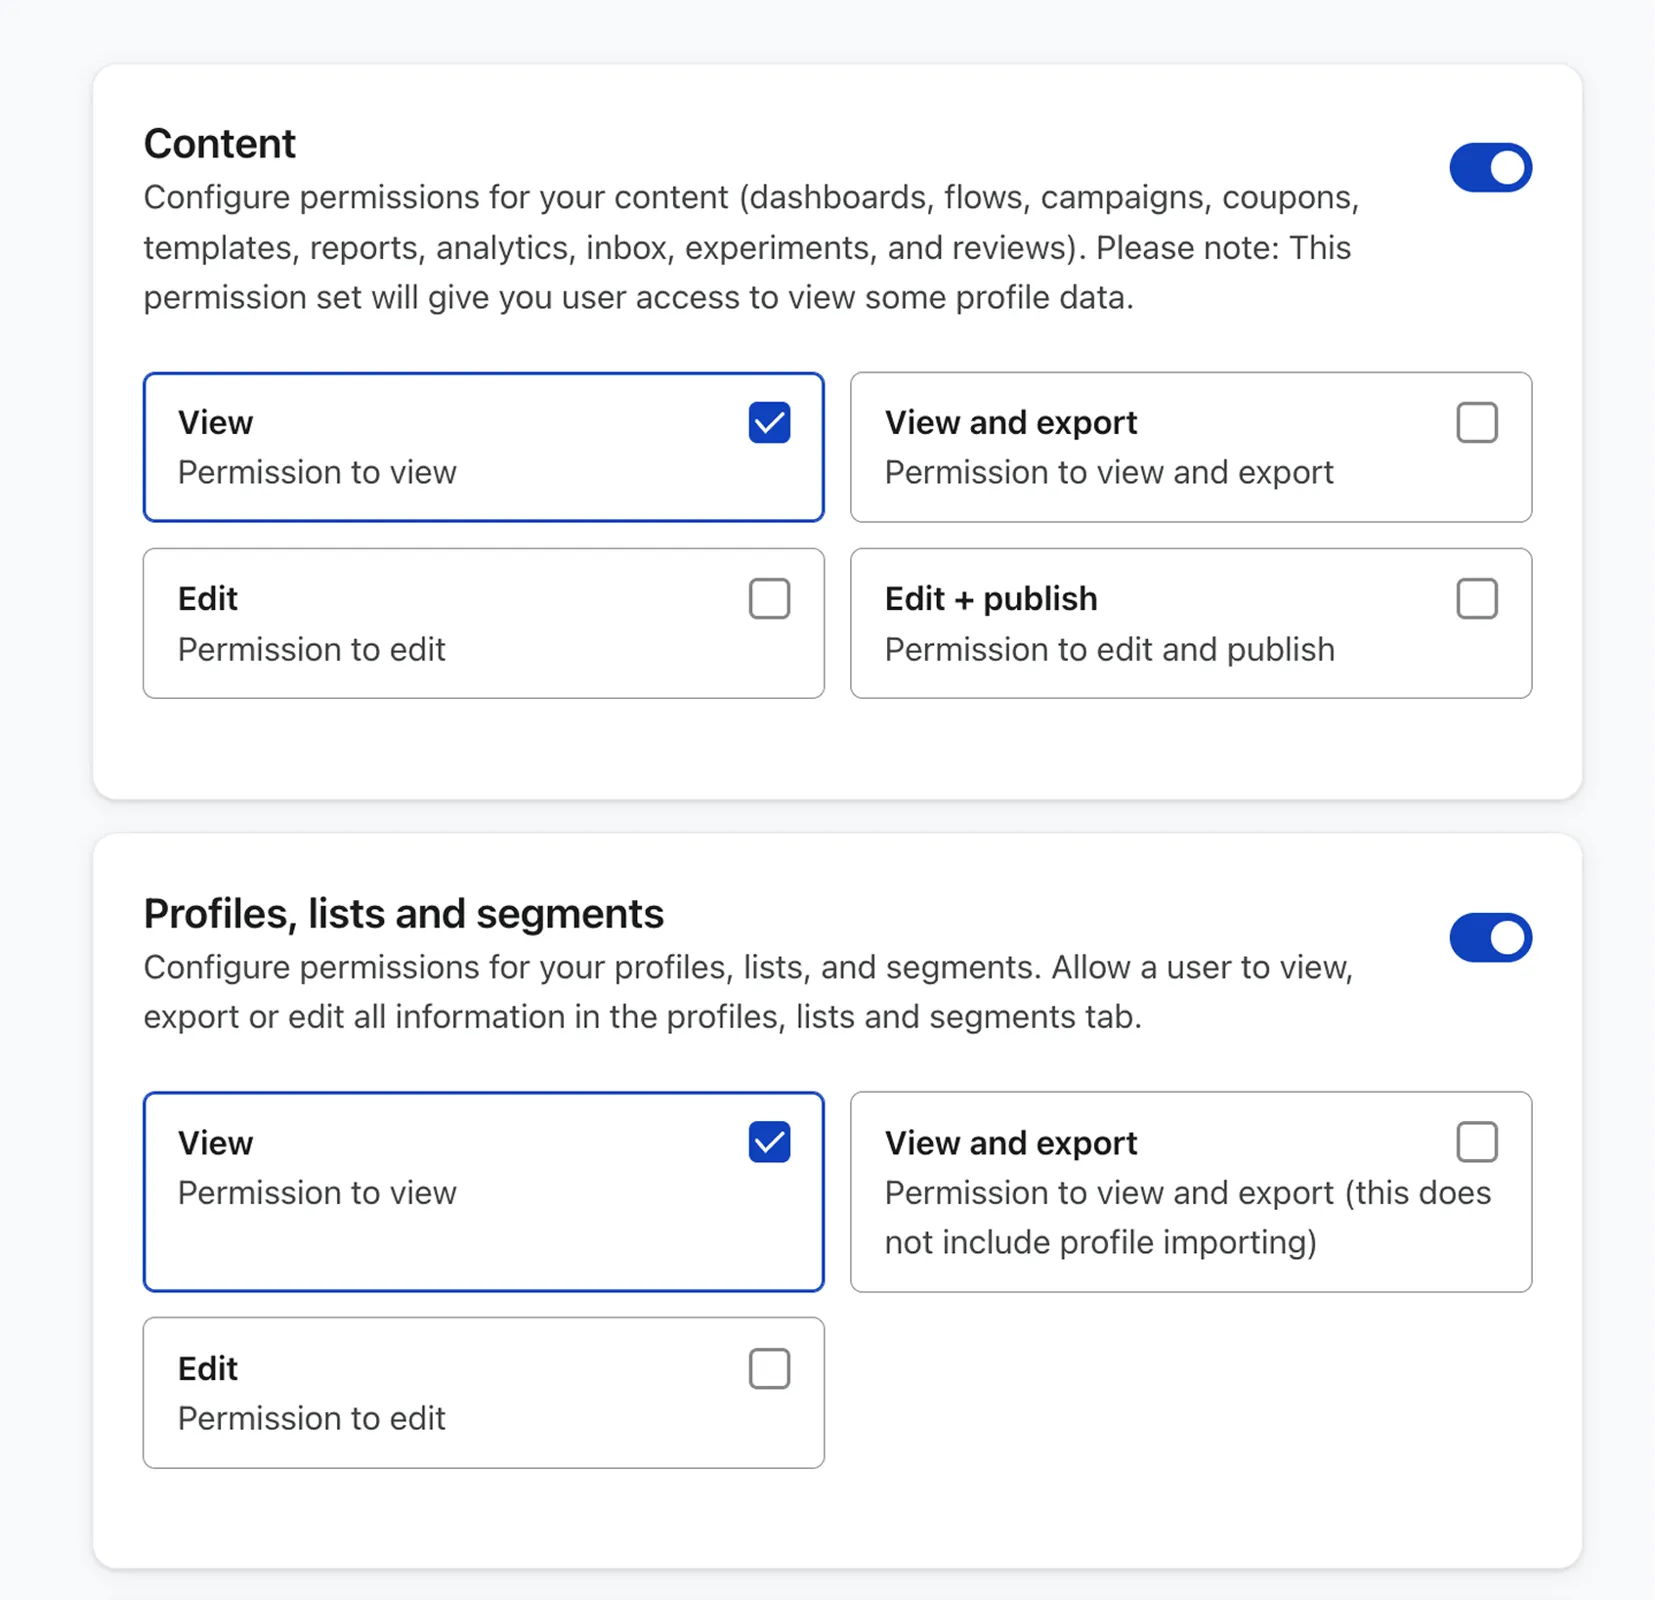
Task: Check the Edit permission box under Content
Action: pos(769,598)
